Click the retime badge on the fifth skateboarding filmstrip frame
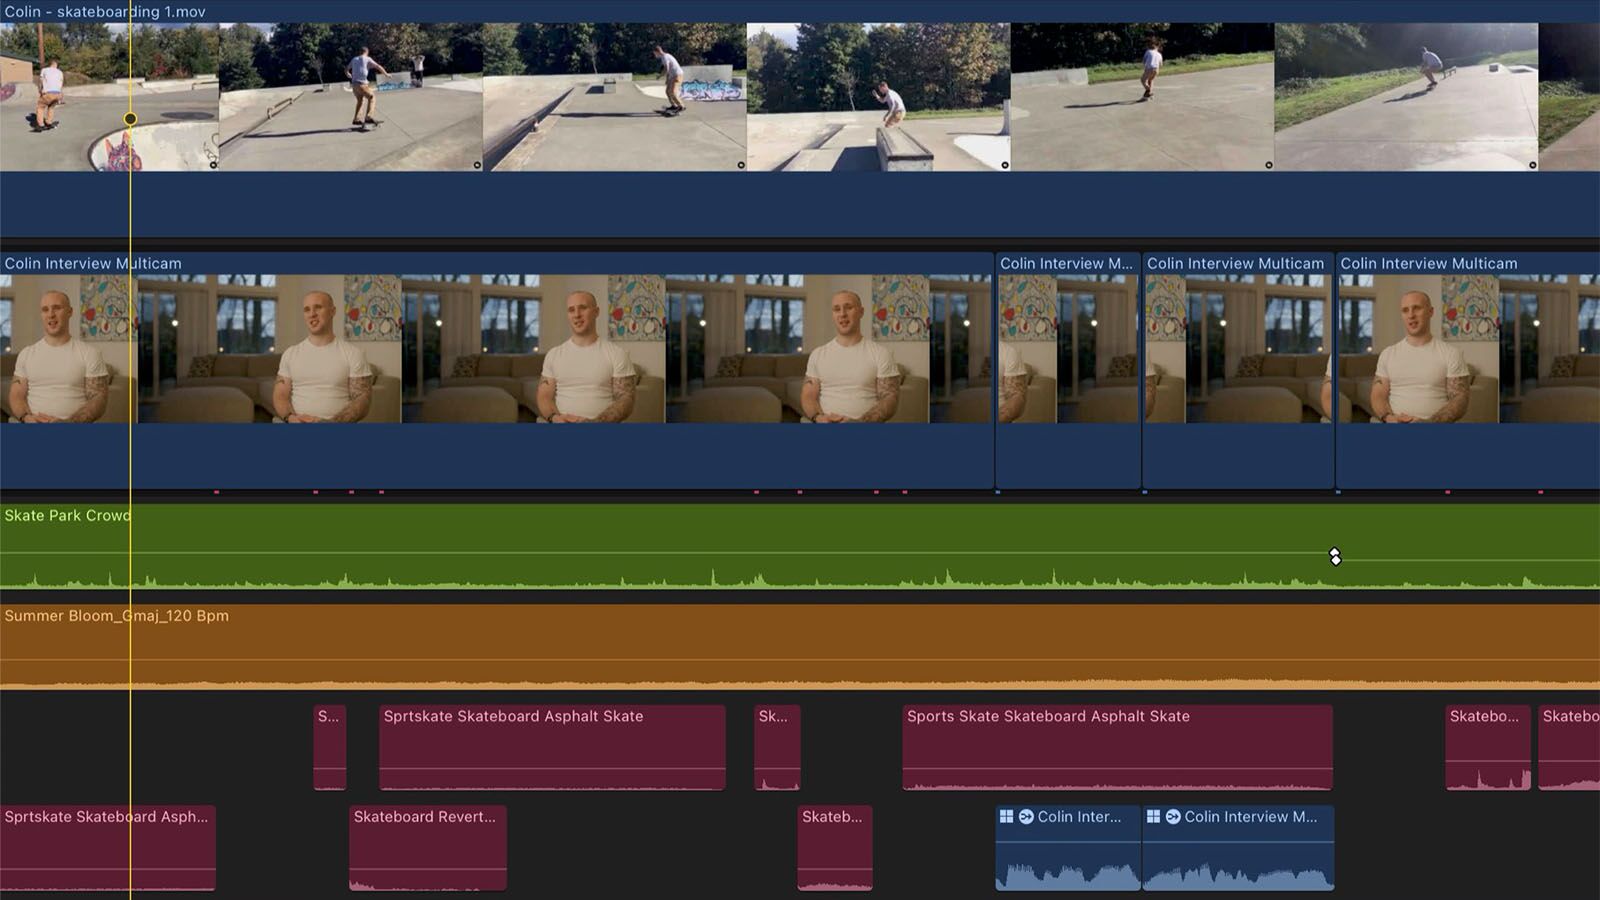Image resolution: width=1600 pixels, height=900 pixels. tap(1268, 164)
